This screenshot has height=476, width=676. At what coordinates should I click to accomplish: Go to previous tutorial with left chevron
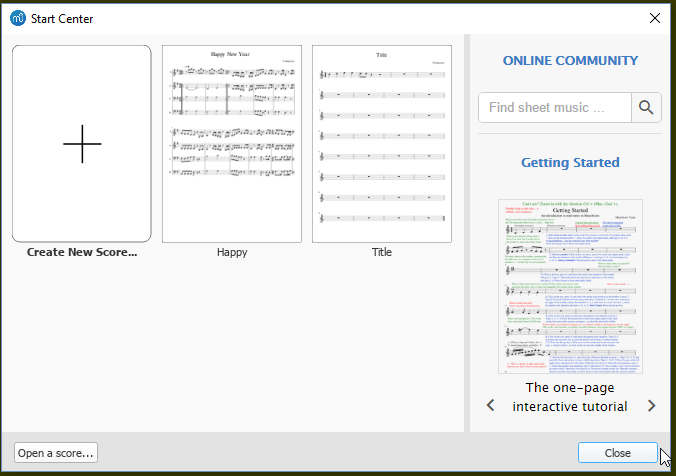[491, 405]
